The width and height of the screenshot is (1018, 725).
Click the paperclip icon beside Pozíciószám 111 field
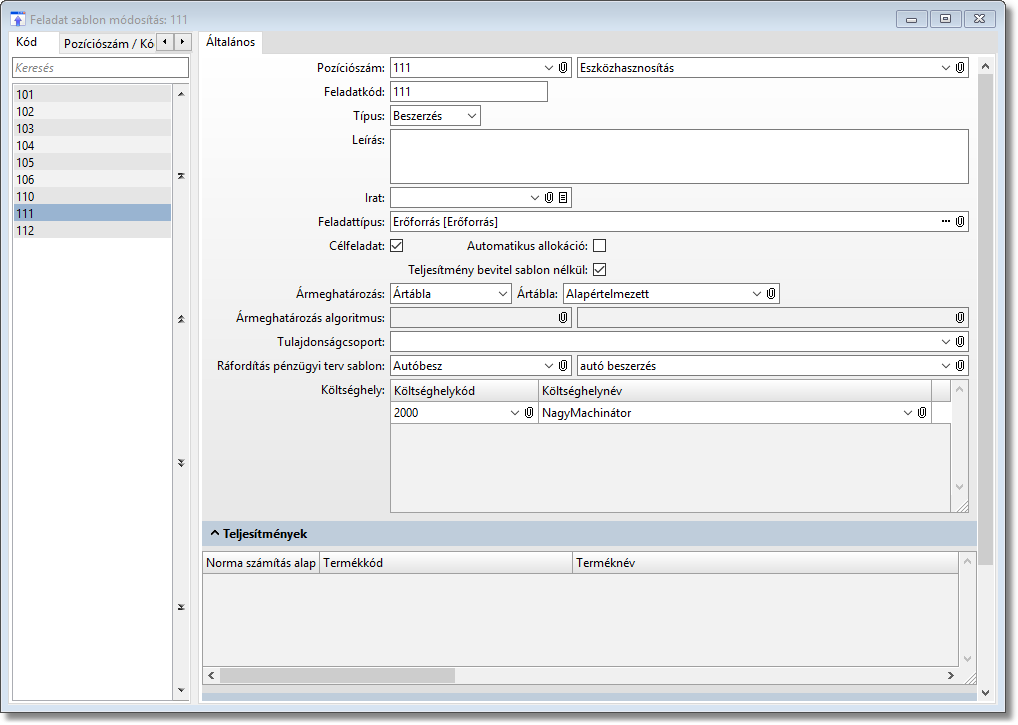(x=563, y=68)
